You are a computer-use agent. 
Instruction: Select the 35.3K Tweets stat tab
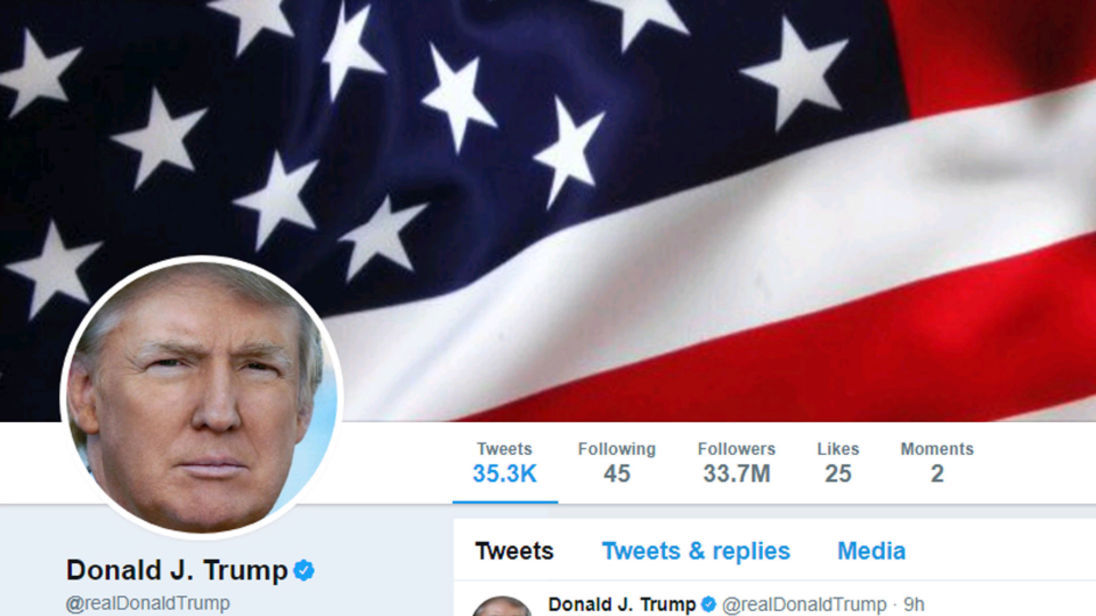(x=505, y=462)
